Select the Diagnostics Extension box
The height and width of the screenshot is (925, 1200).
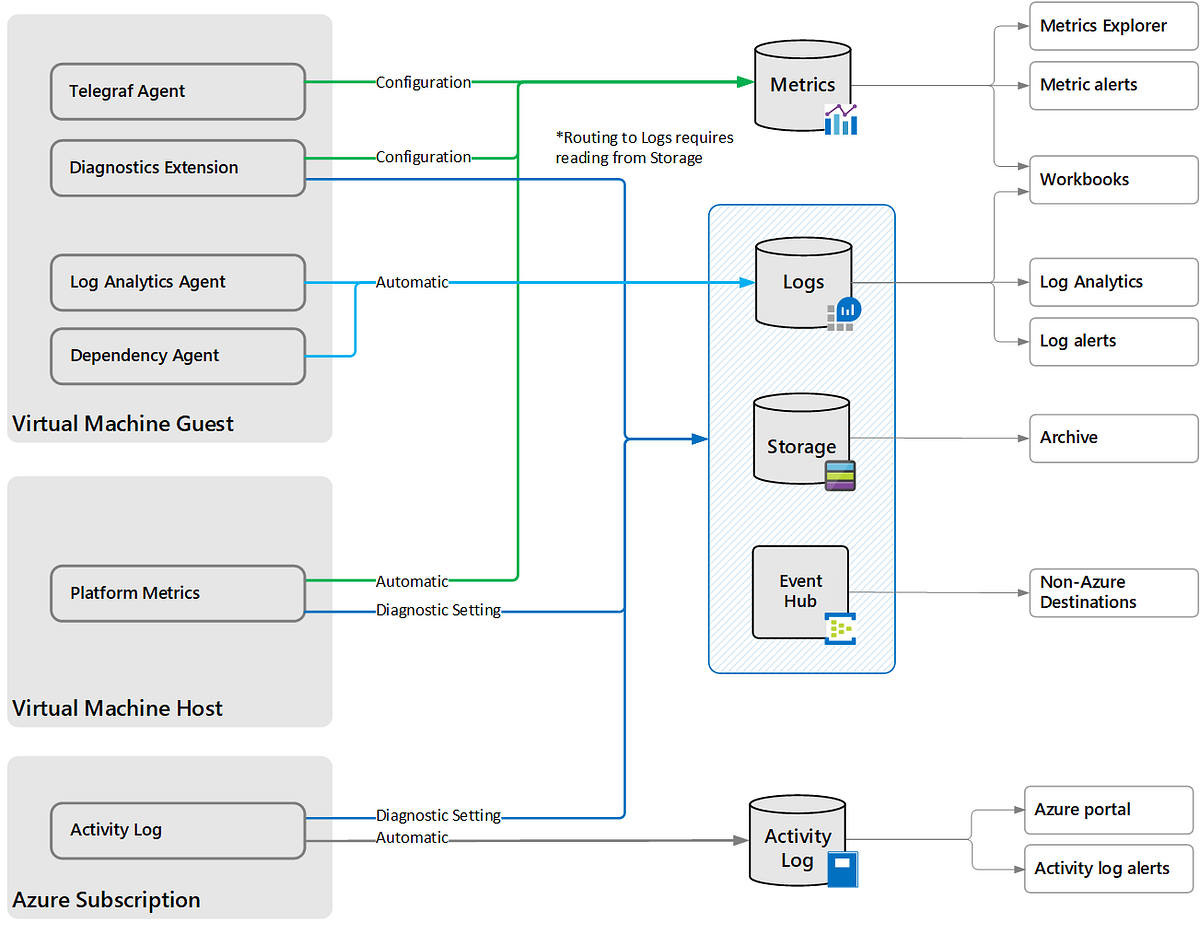pyautogui.click(x=177, y=167)
